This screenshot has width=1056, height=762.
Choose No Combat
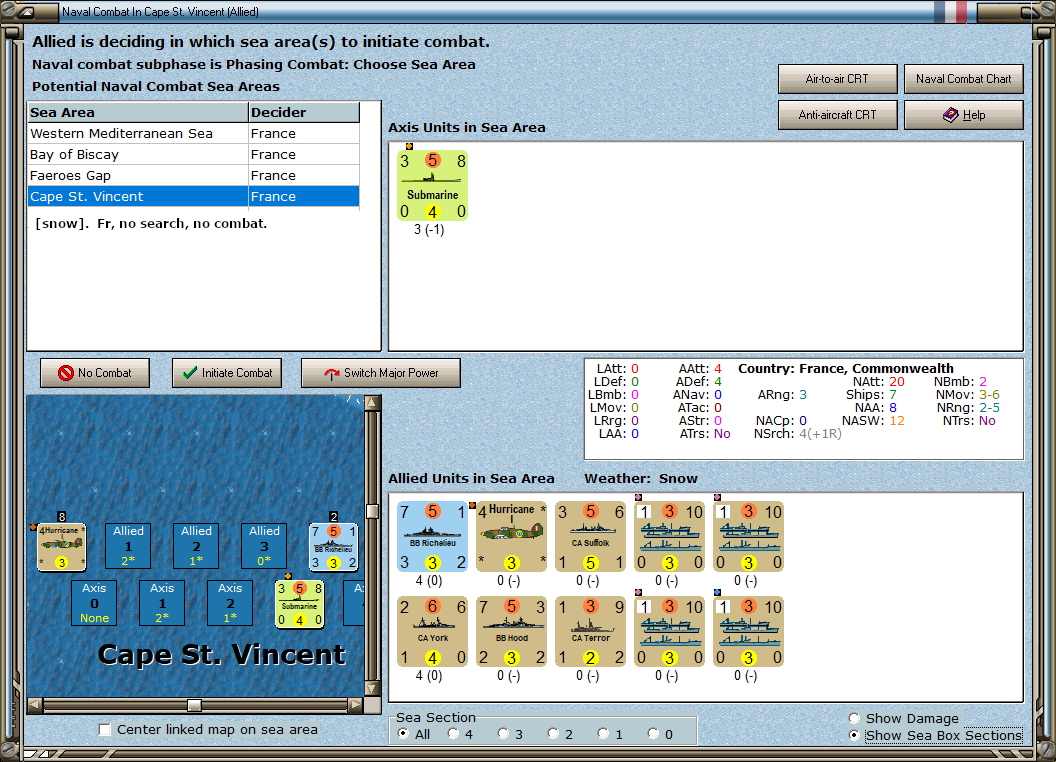[x=95, y=372]
